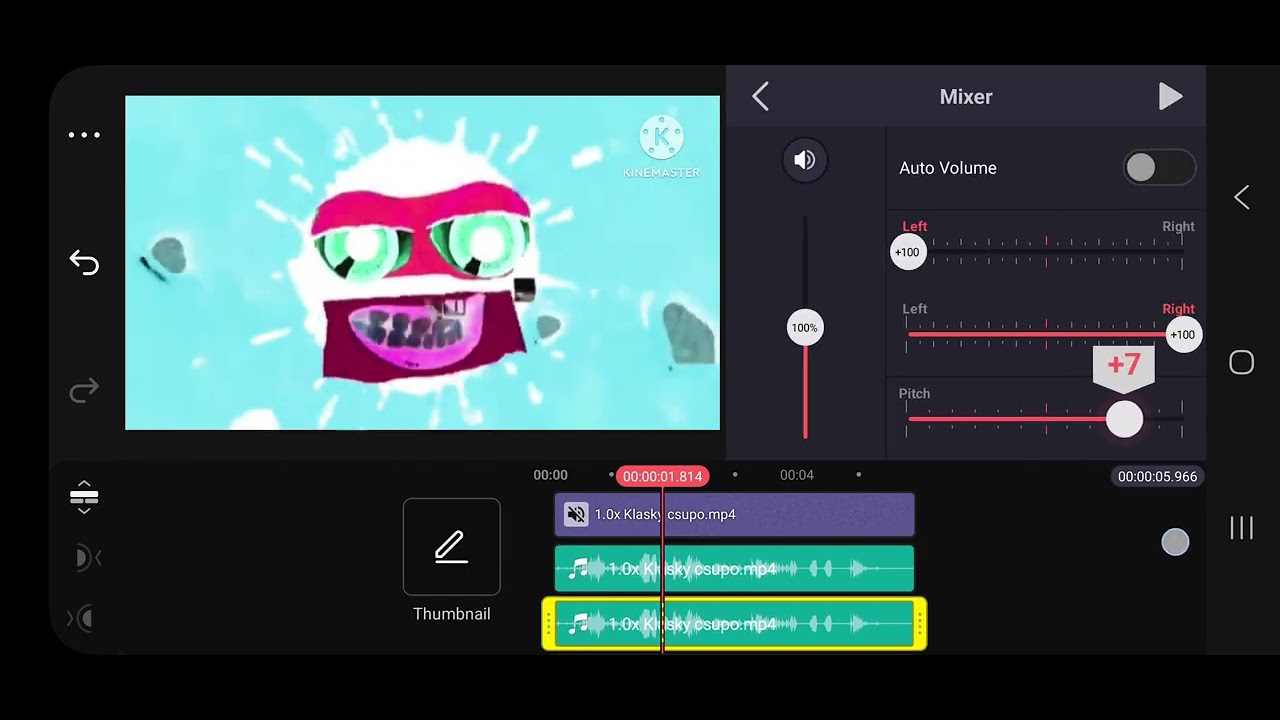This screenshot has height=720, width=1280.
Task: Tap the Android back navigation button
Action: tap(1242, 198)
